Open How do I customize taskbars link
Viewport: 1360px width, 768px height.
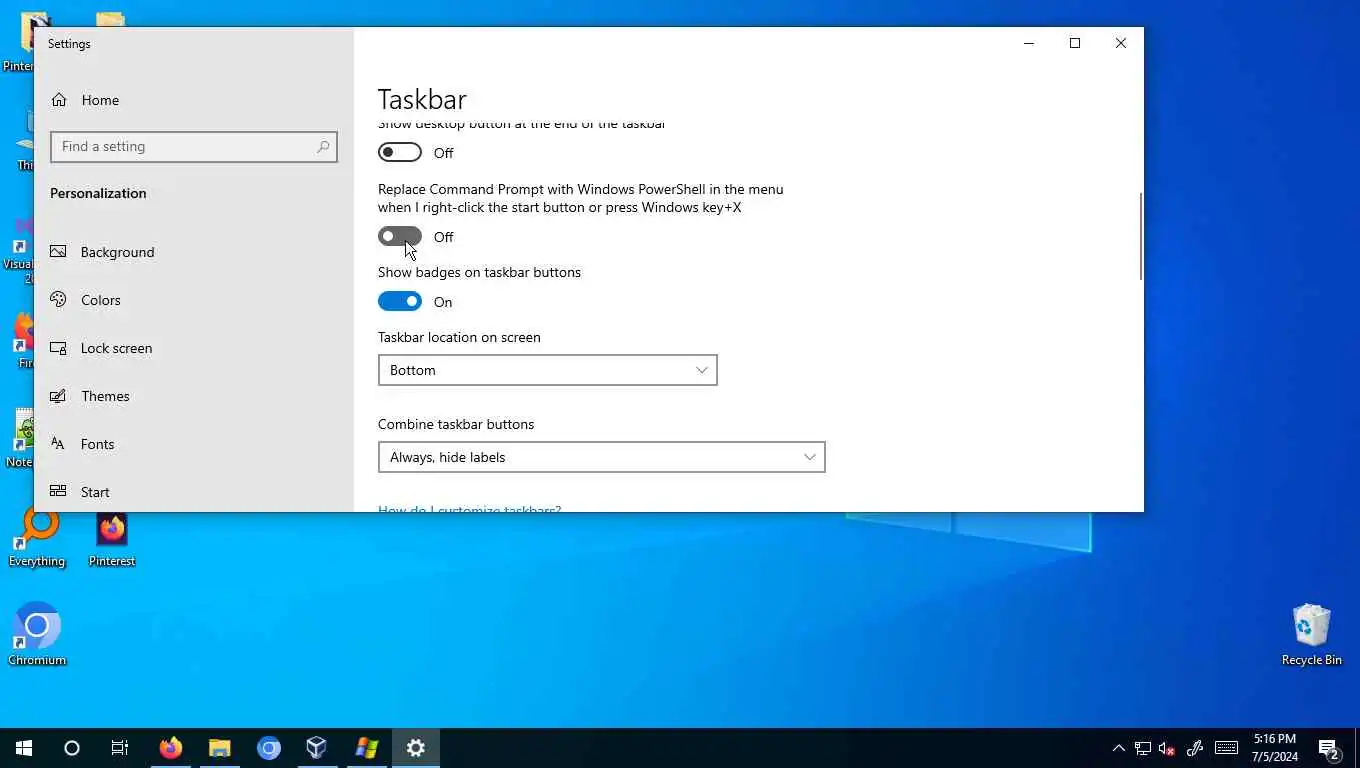point(469,509)
